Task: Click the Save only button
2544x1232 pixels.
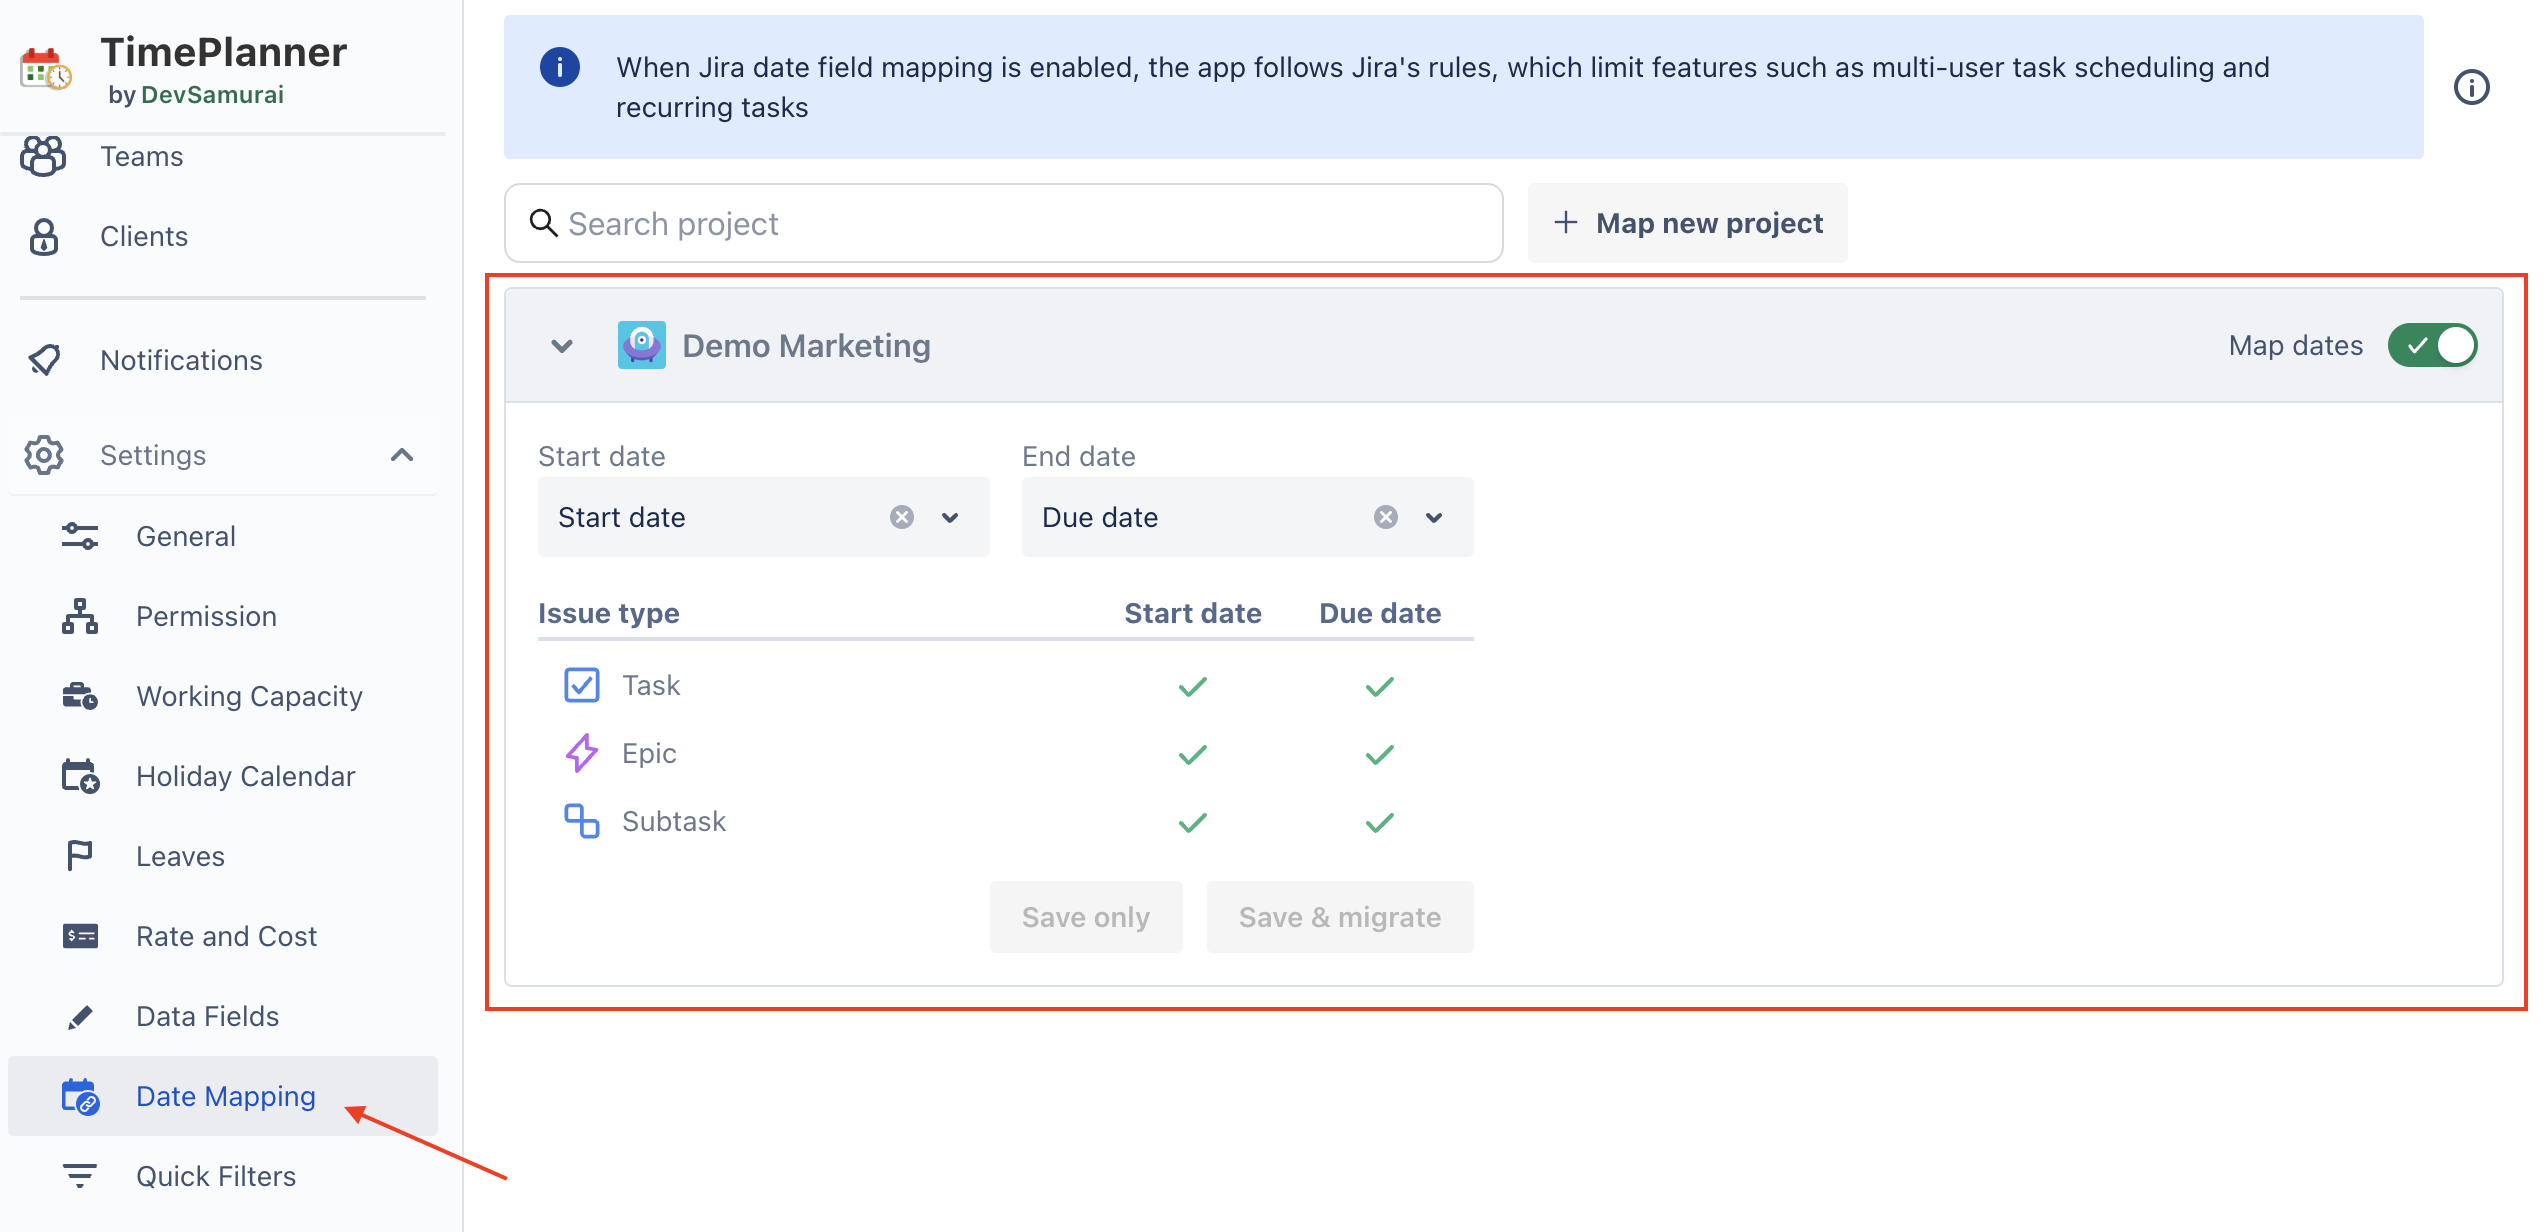Action: [1086, 917]
